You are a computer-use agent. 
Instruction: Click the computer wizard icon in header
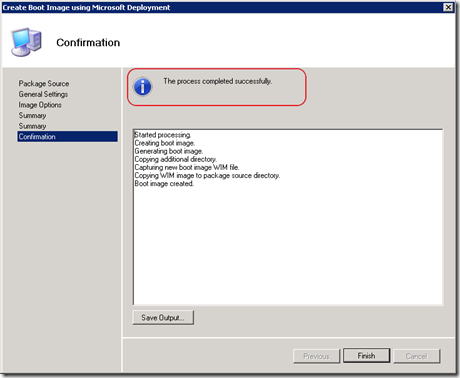tap(26, 42)
